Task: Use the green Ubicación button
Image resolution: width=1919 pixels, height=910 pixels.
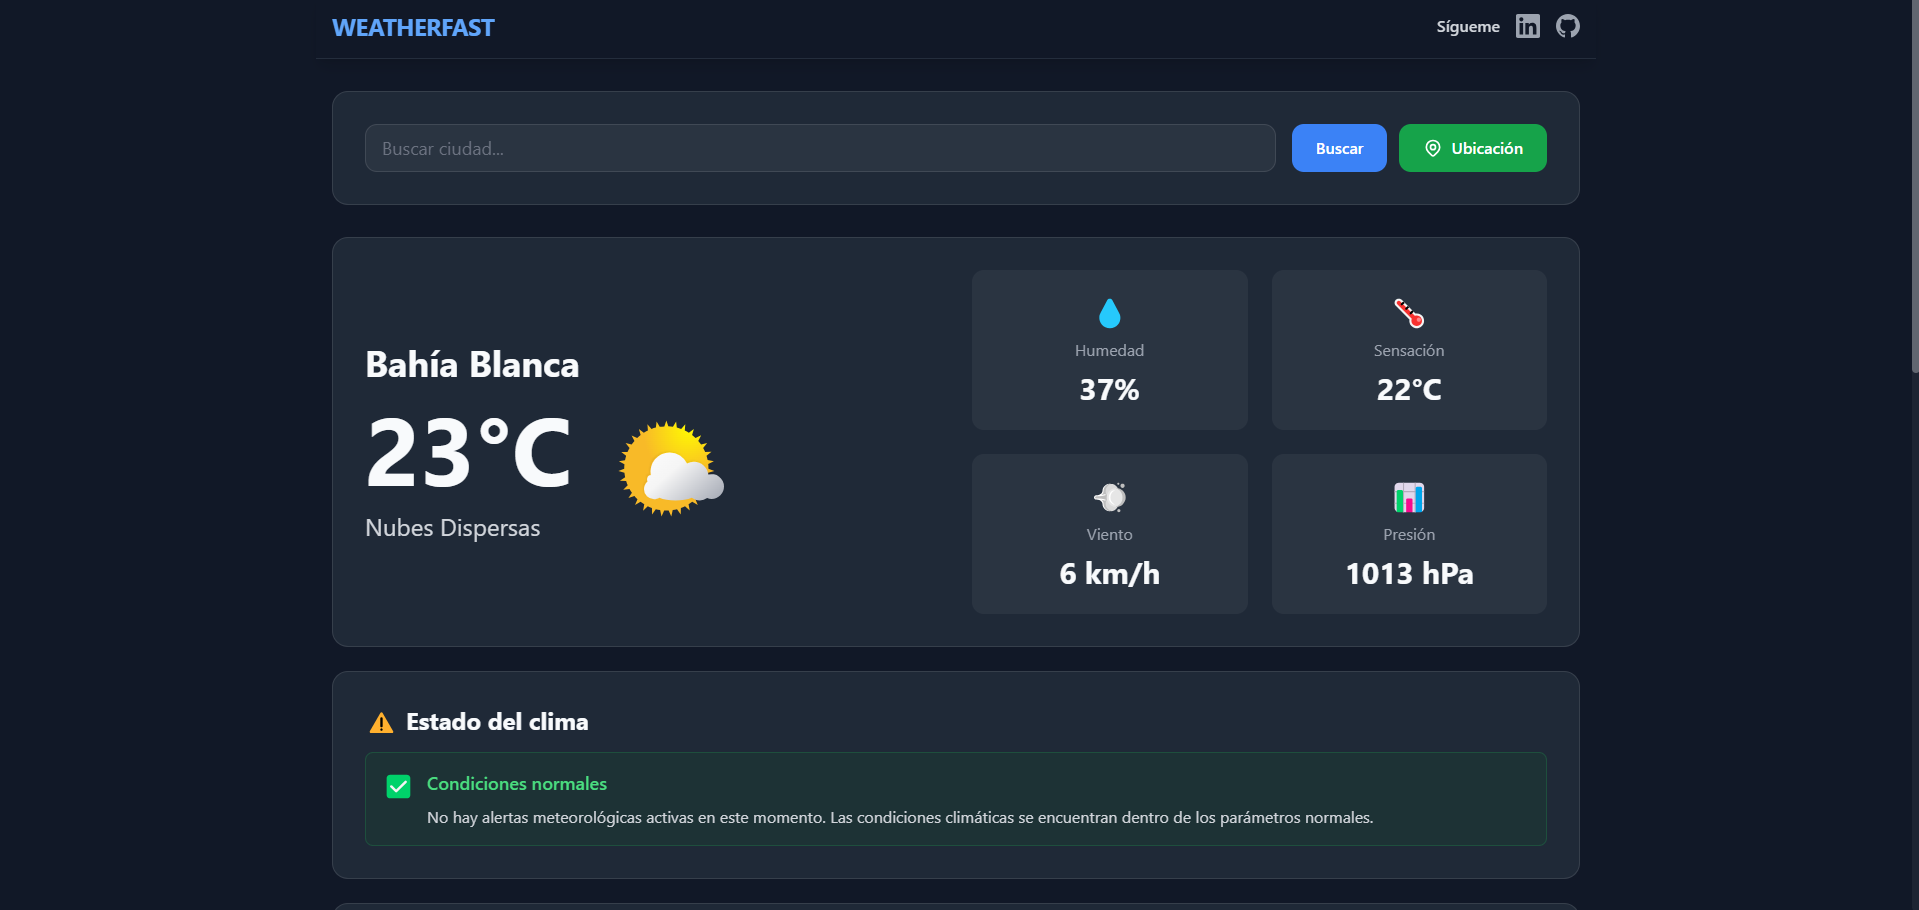Action: coord(1472,148)
